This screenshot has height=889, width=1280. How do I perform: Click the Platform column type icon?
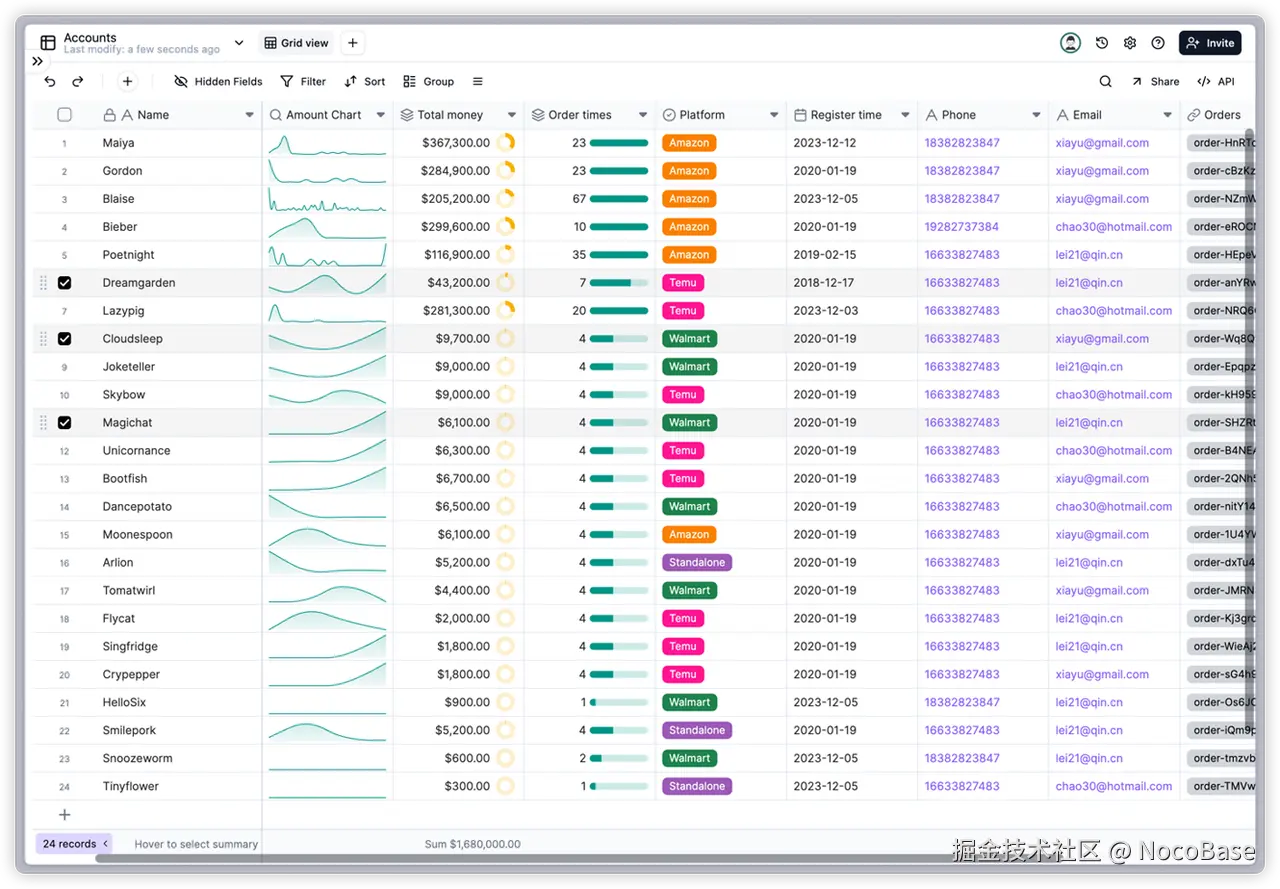(670, 115)
